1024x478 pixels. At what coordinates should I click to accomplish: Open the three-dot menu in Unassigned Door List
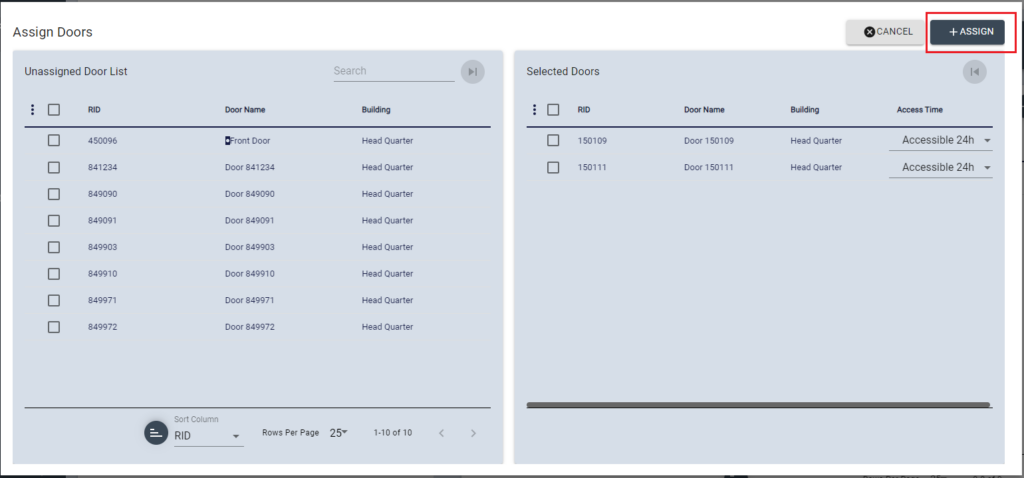pos(33,110)
